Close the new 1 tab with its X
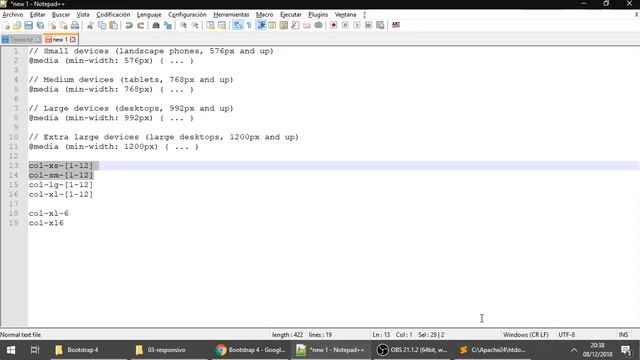Image resolution: width=640 pixels, height=360 pixels. click(x=73, y=40)
